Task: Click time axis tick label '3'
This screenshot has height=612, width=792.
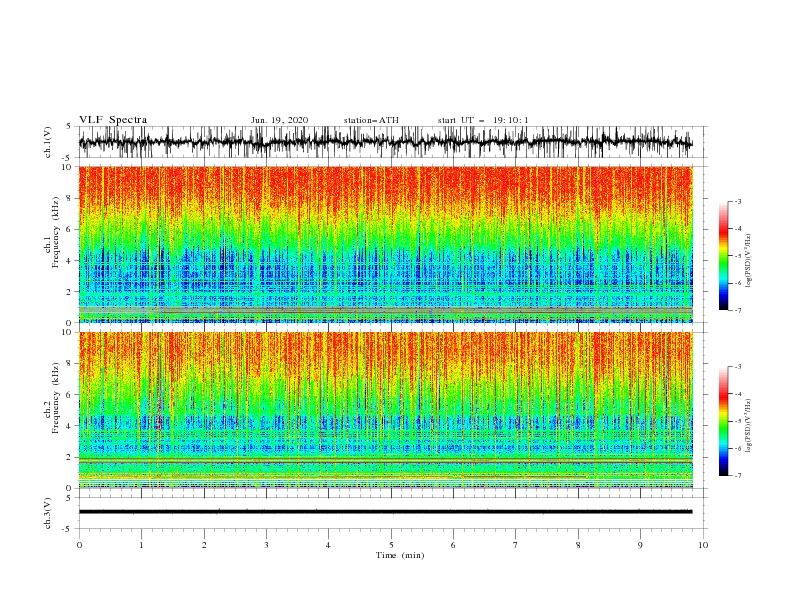Action: pos(266,545)
